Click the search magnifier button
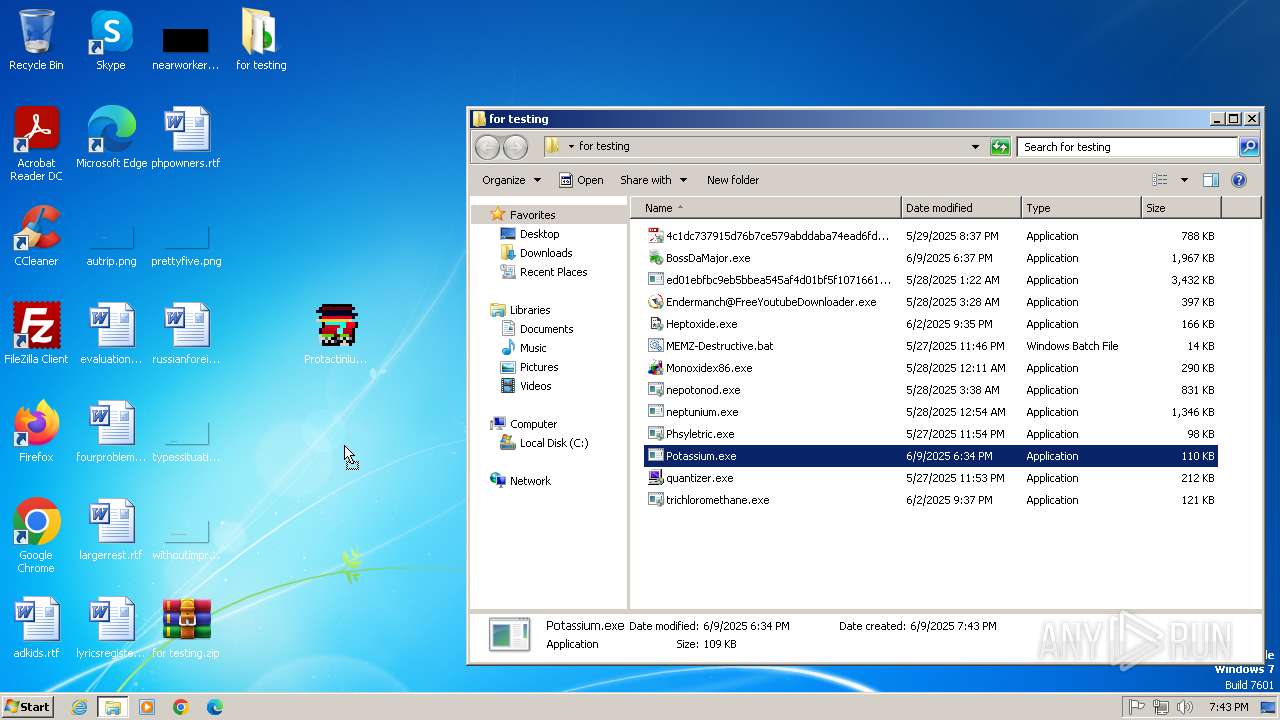Viewport: 1280px width, 720px height. point(1248,147)
